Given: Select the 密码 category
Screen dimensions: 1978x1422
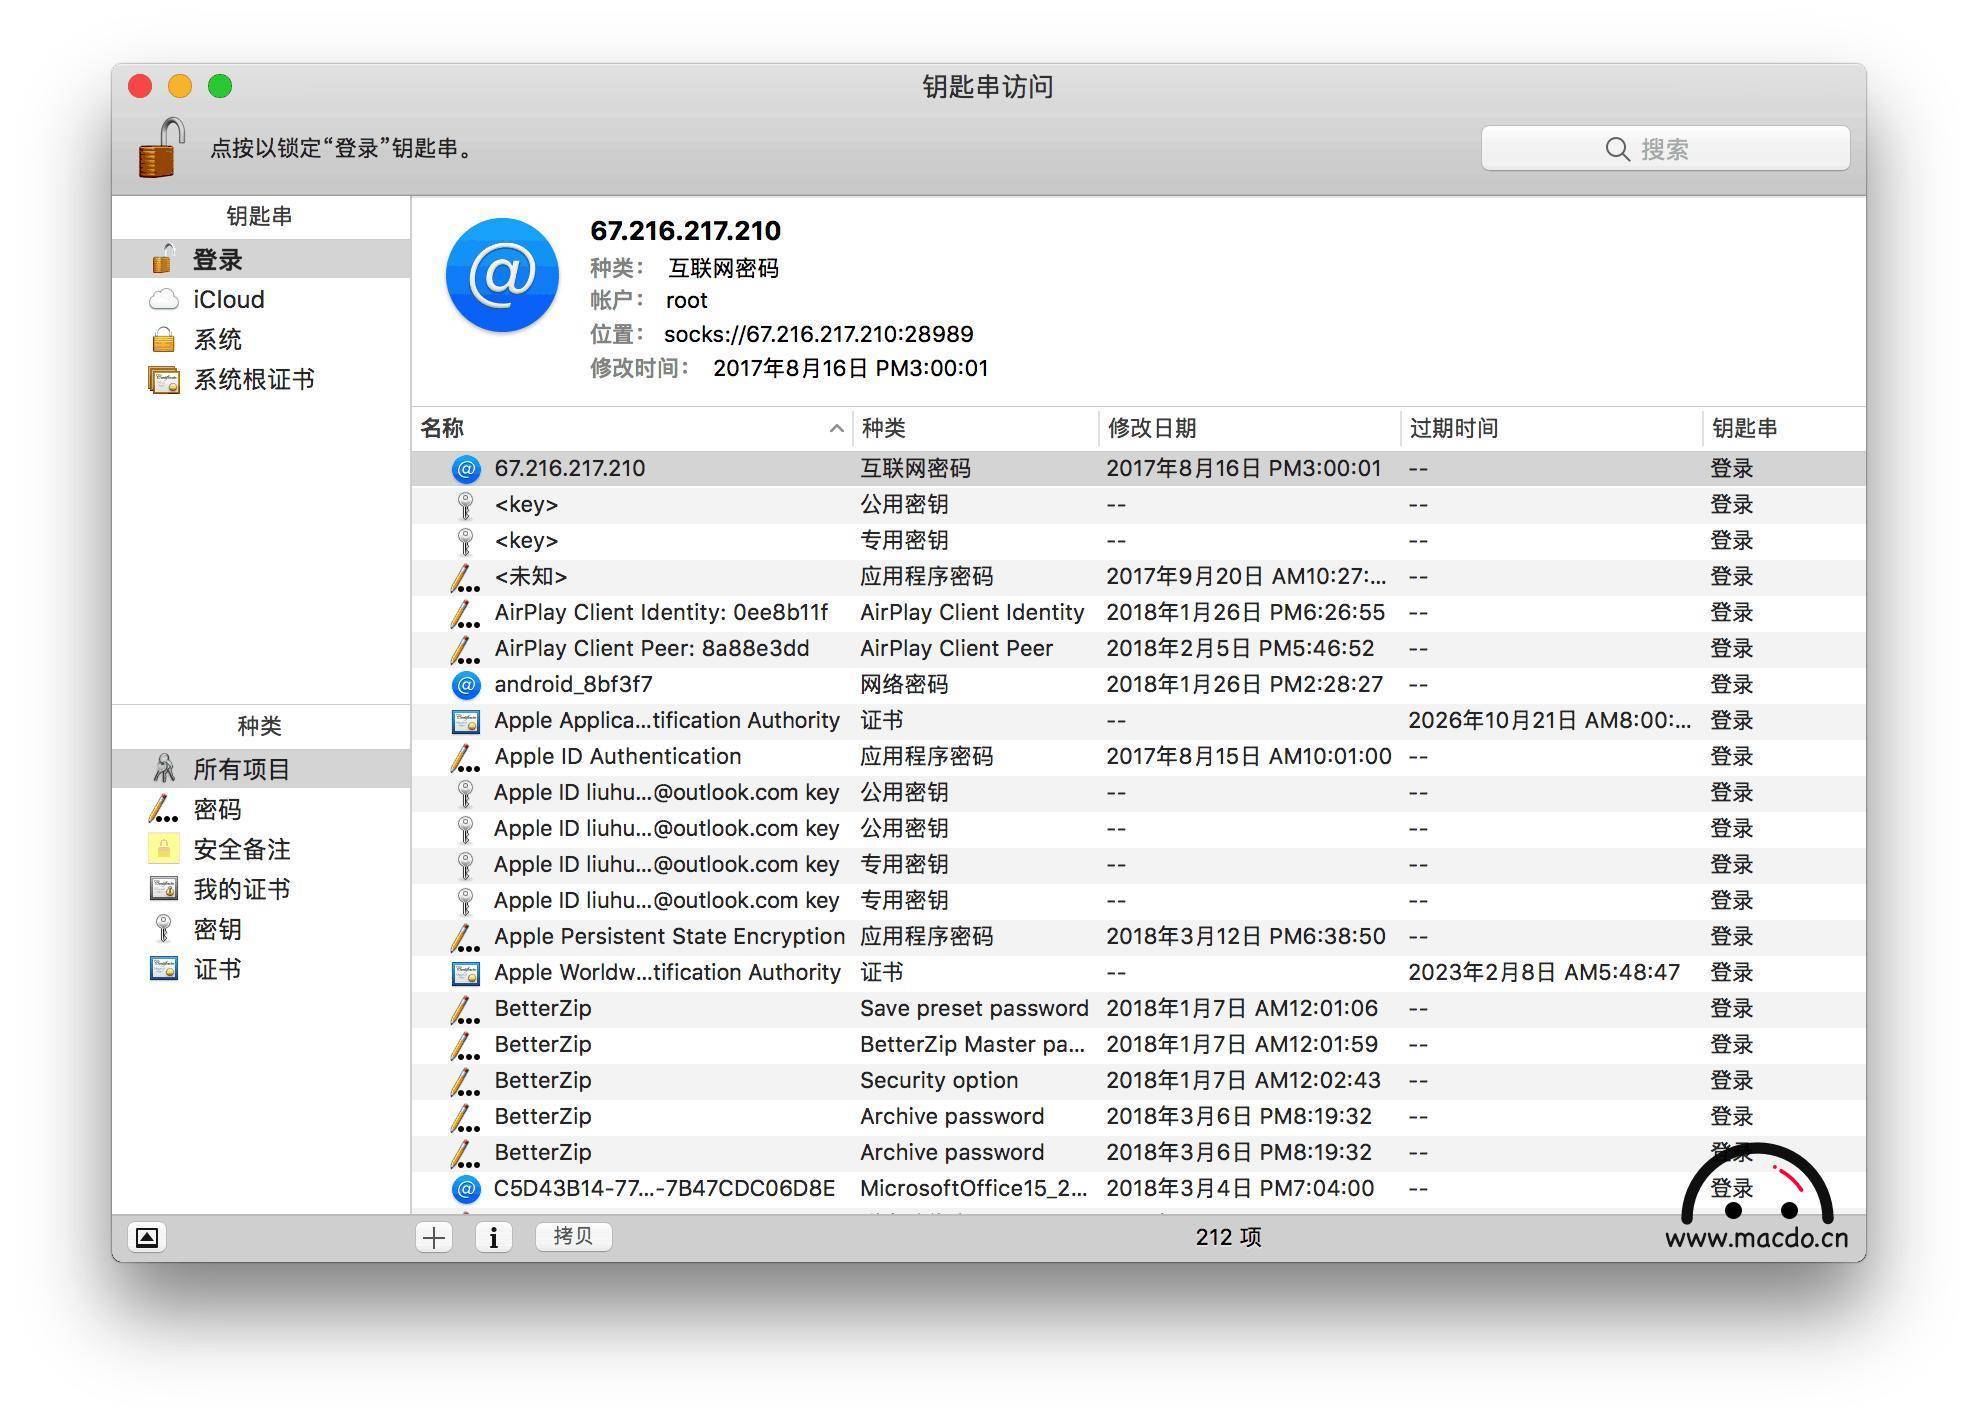Looking at the screenshot, I should tap(217, 810).
